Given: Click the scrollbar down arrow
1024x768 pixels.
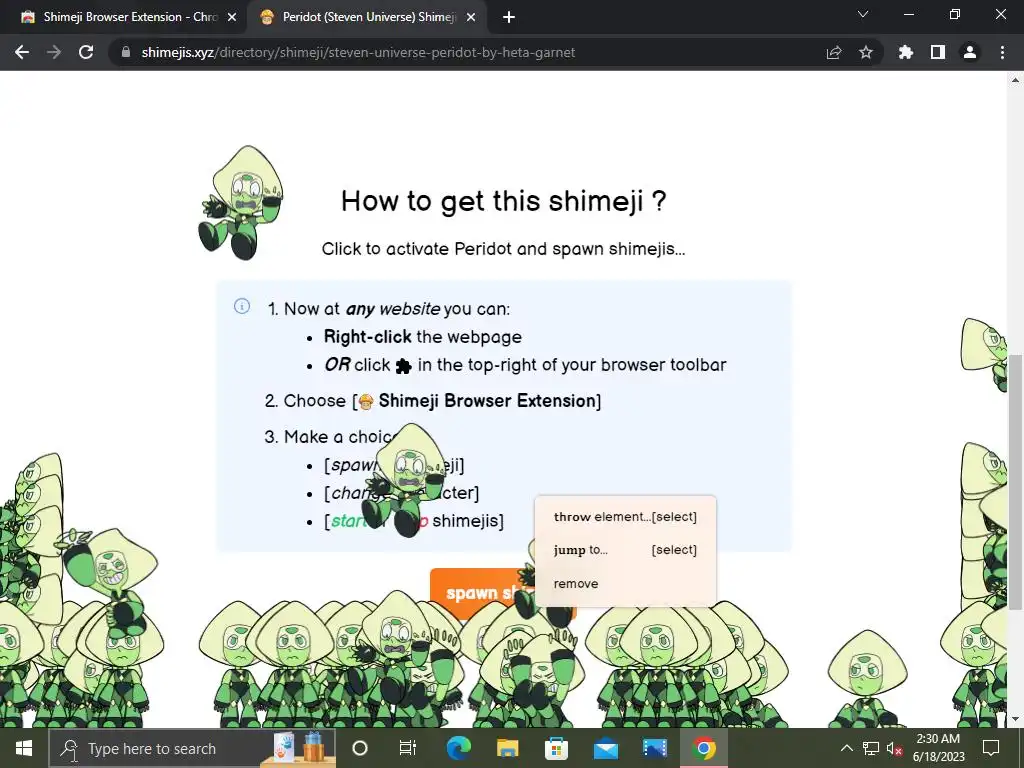Looking at the screenshot, I should pyautogui.click(x=1015, y=719).
